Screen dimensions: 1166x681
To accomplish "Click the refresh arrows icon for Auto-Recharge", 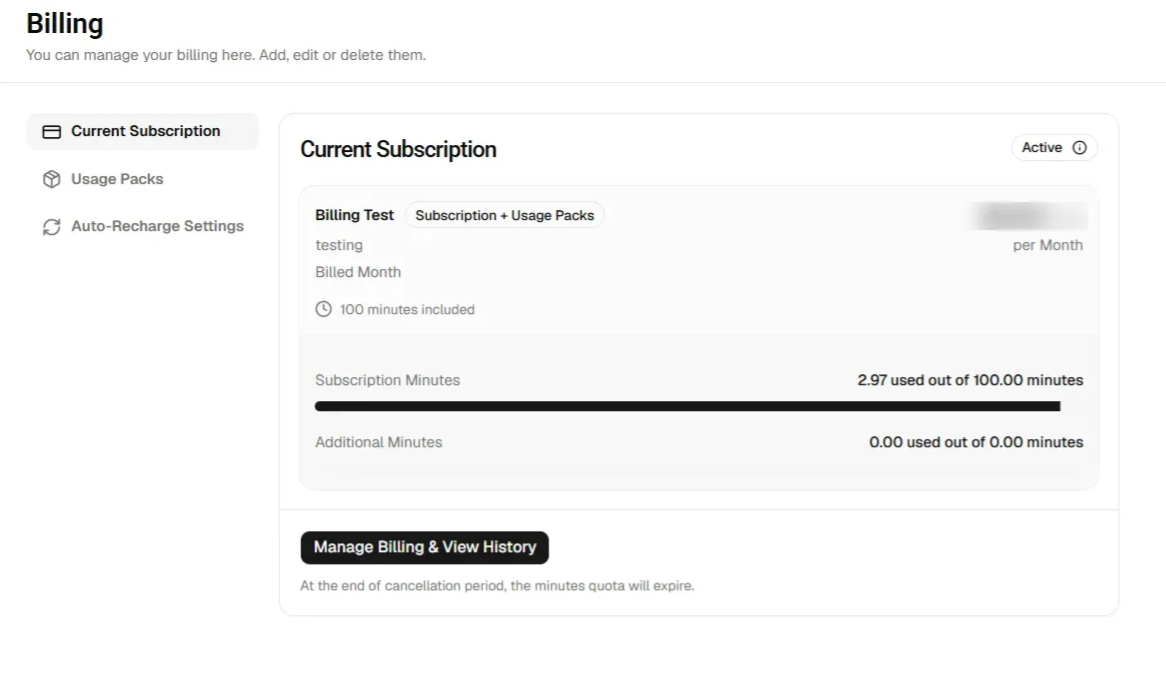I will click(51, 227).
